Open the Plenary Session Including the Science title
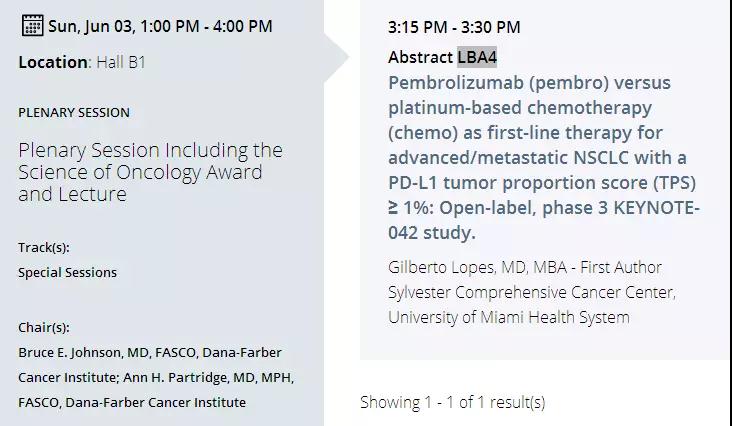Screen dimensions: 732x426 click(150, 172)
